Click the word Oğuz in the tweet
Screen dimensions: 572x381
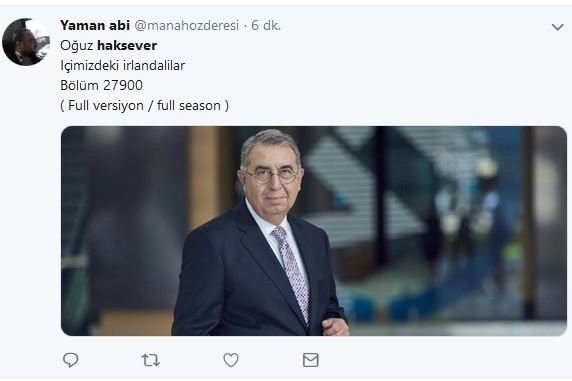pyautogui.click(x=77, y=46)
